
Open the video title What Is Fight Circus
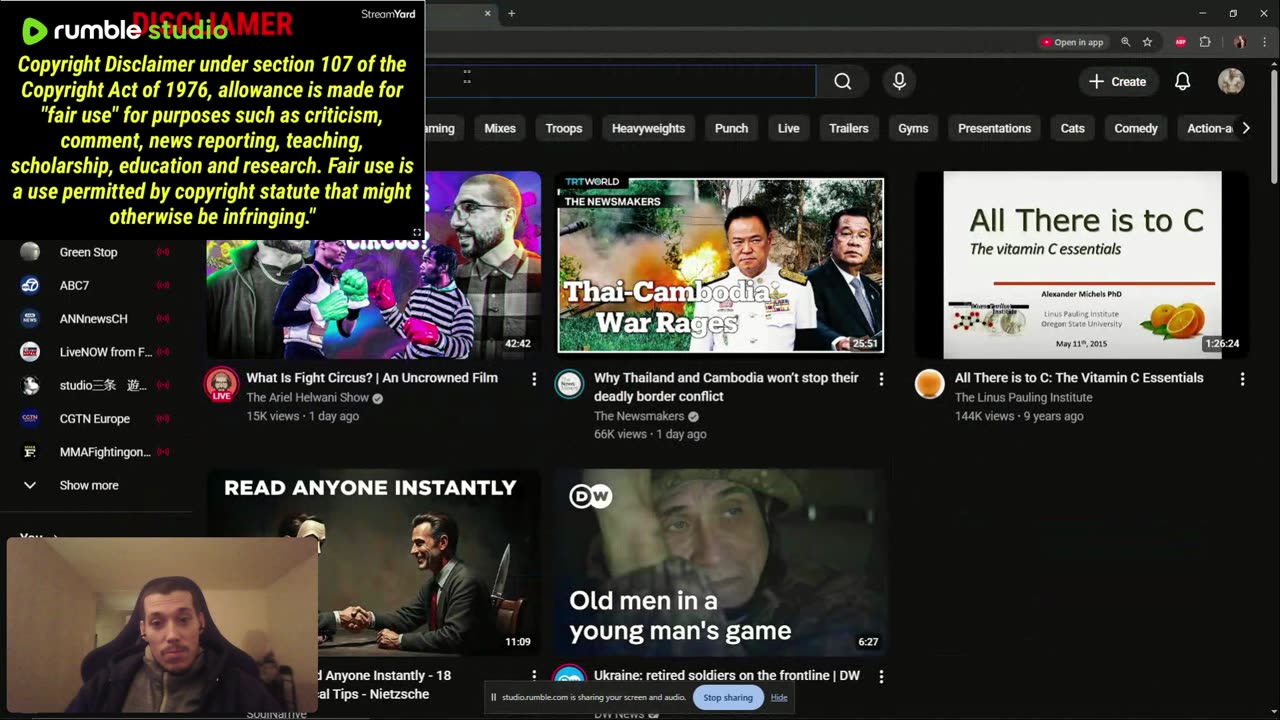(372, 378)
